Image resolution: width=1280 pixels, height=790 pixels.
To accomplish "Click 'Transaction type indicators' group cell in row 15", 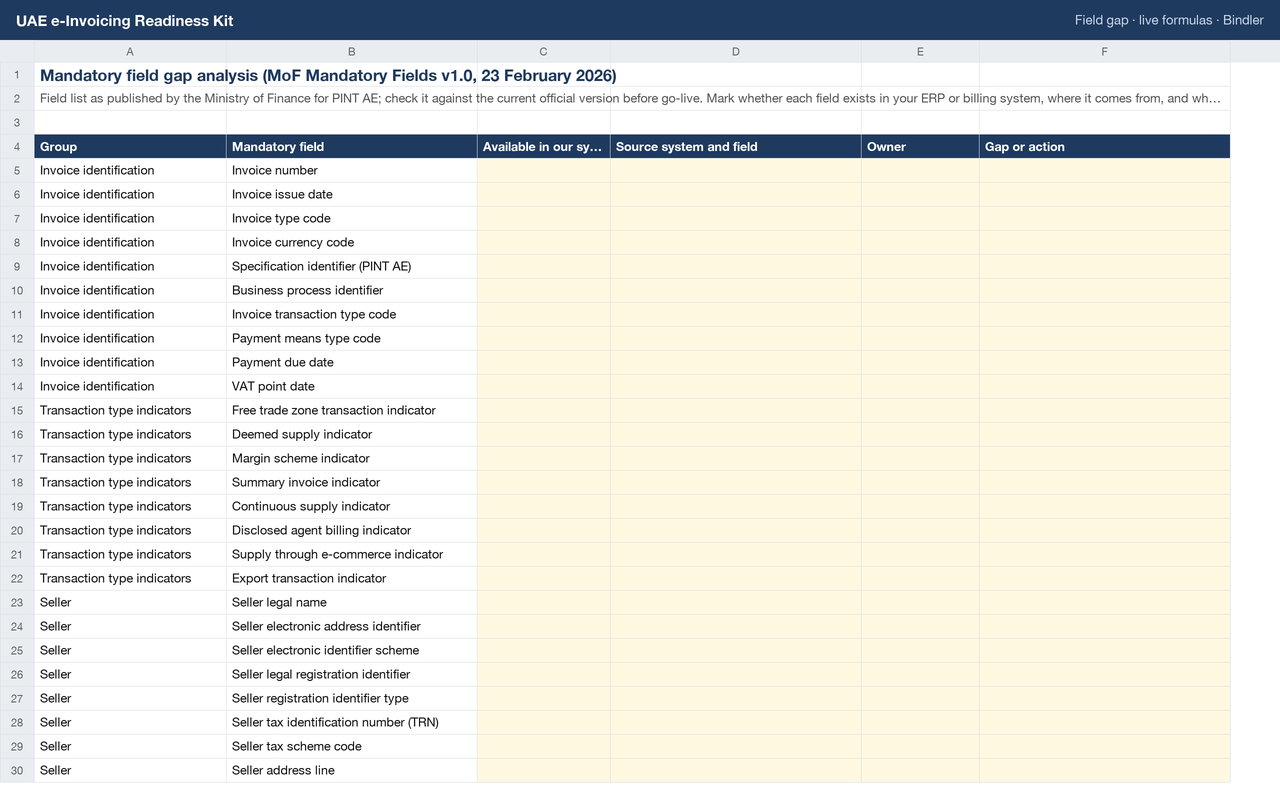I will 130,410.
